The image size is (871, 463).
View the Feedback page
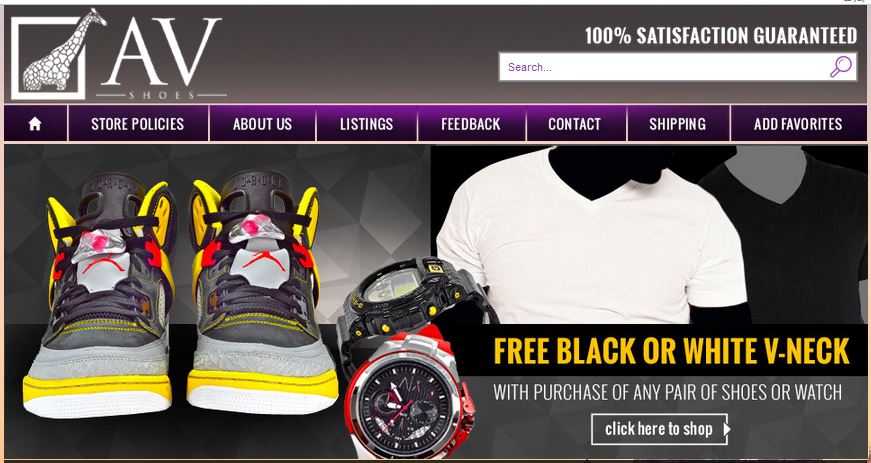click(x=471, y=123)
